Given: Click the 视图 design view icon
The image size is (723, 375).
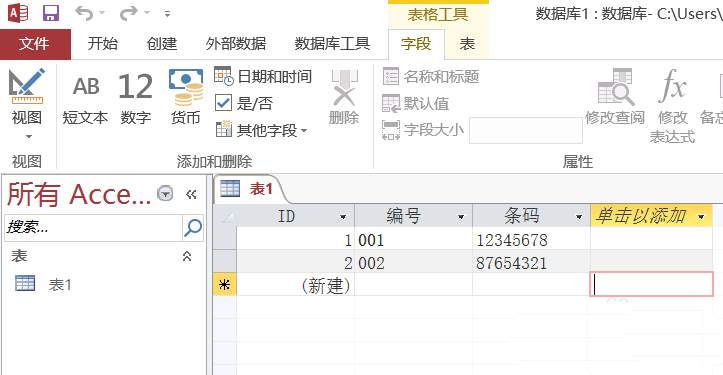Looking at the screenshot, I should [27, 86].
